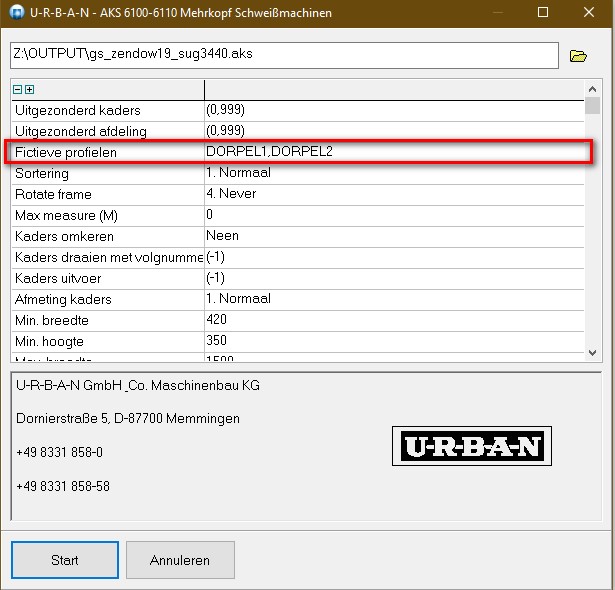Image resolution: width=615 pixels, height=590 pixels.
Task: Select the Fictieve profielen row label
Action: click(x=66, y=153)
